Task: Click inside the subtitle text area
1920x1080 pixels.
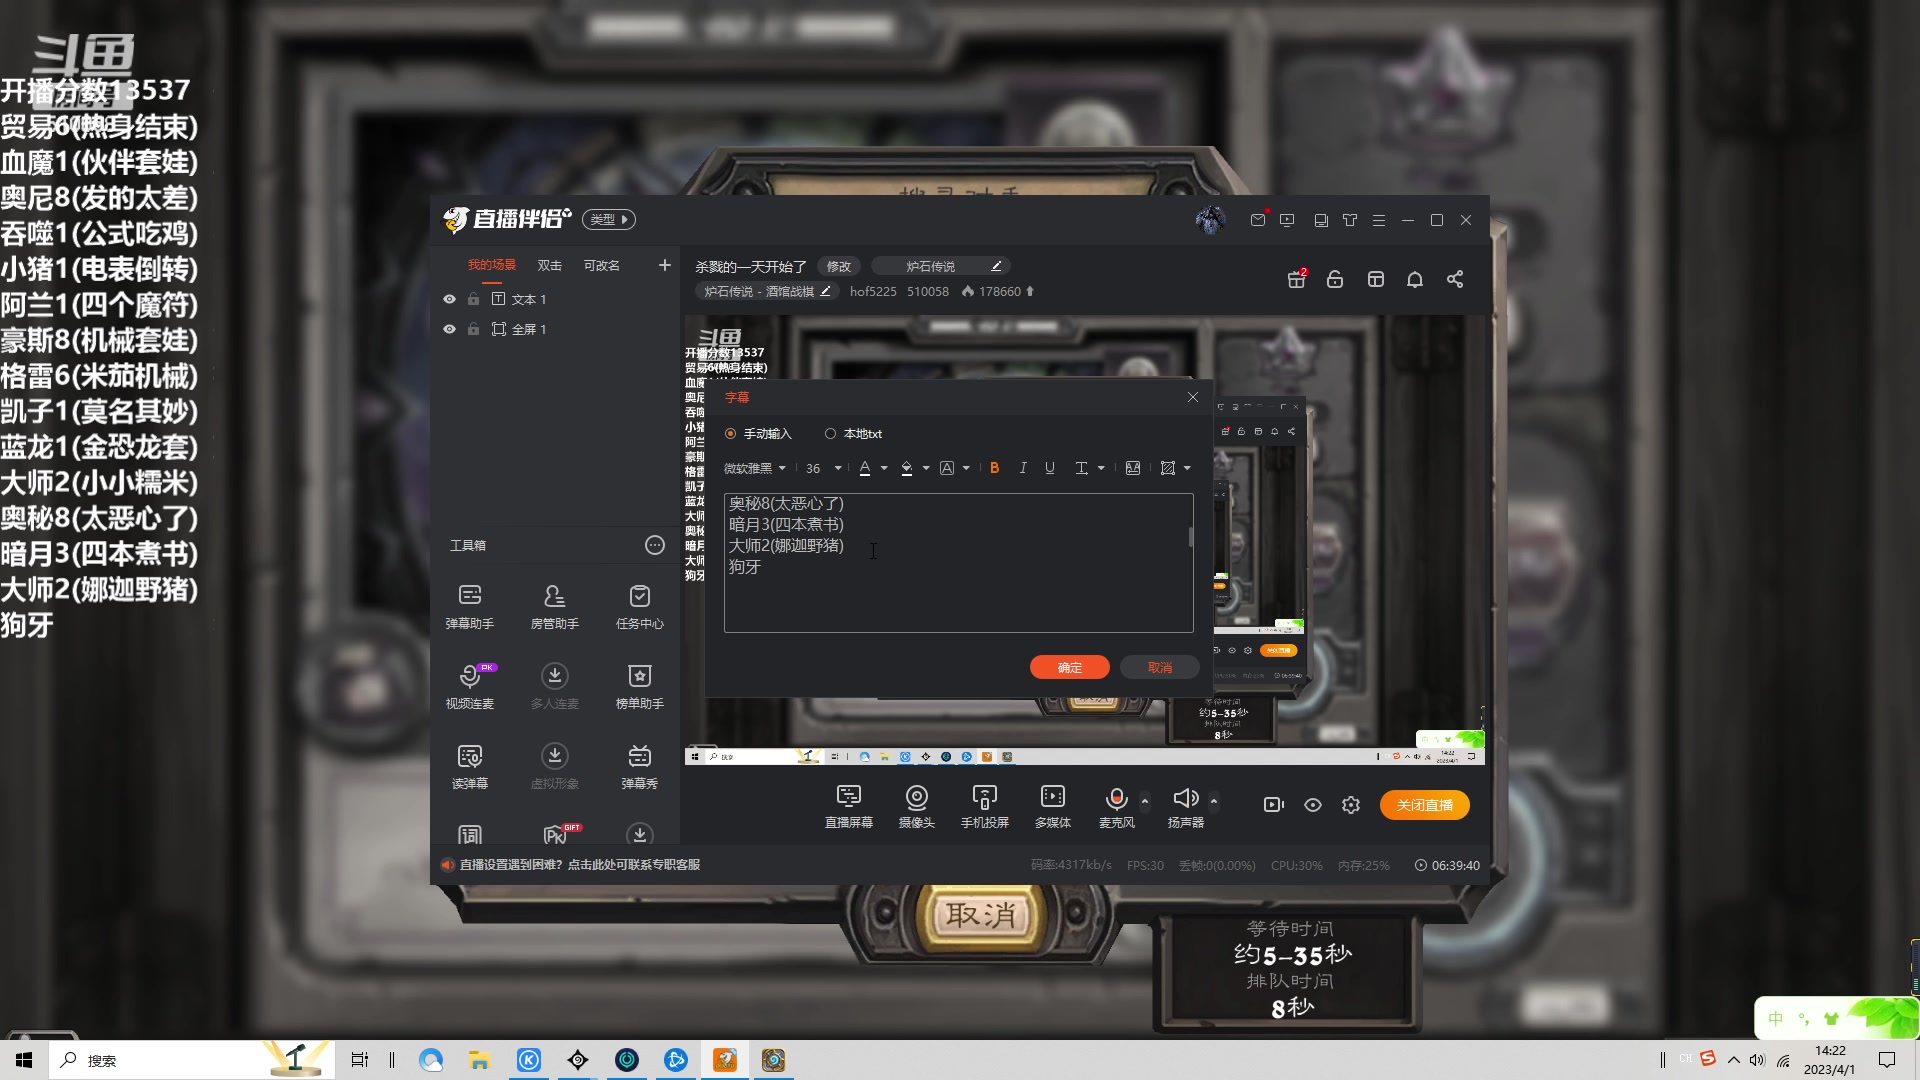Action: (957, 563)
